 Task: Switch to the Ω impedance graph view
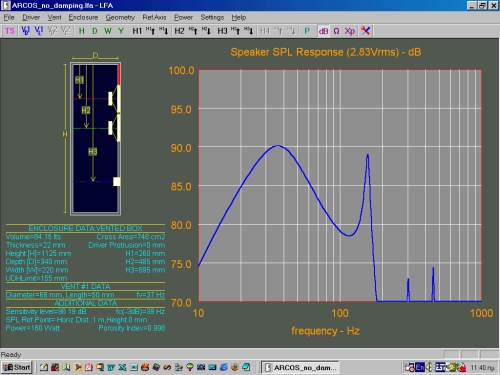336,31
